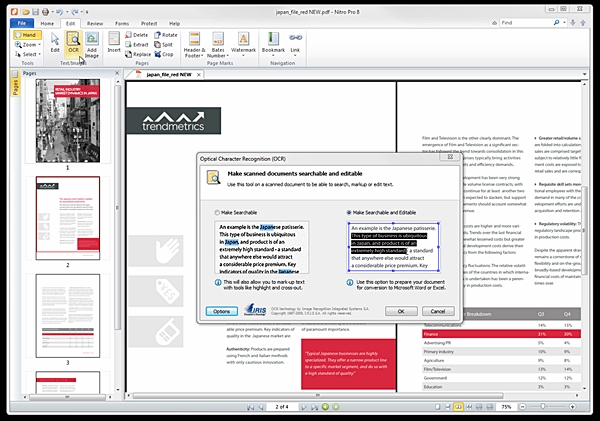The height and width of the screenshot is (421, 600).
Task: Click the Find magnifier icon
Action: [556, 23]
